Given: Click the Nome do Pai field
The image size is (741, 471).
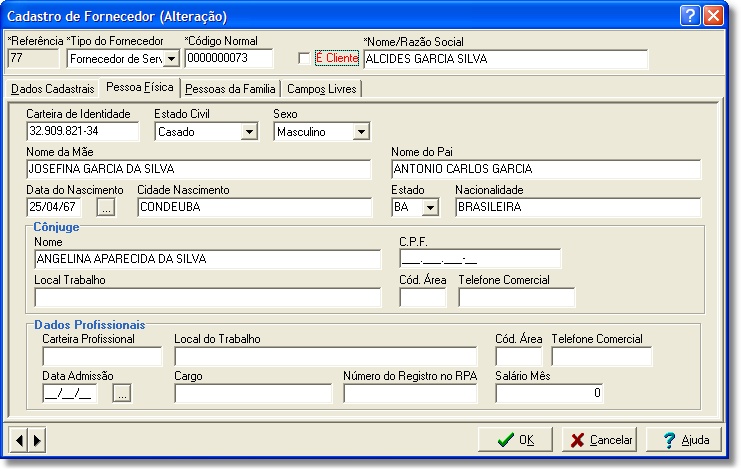Looking at the screenshot, I should 546,169.
